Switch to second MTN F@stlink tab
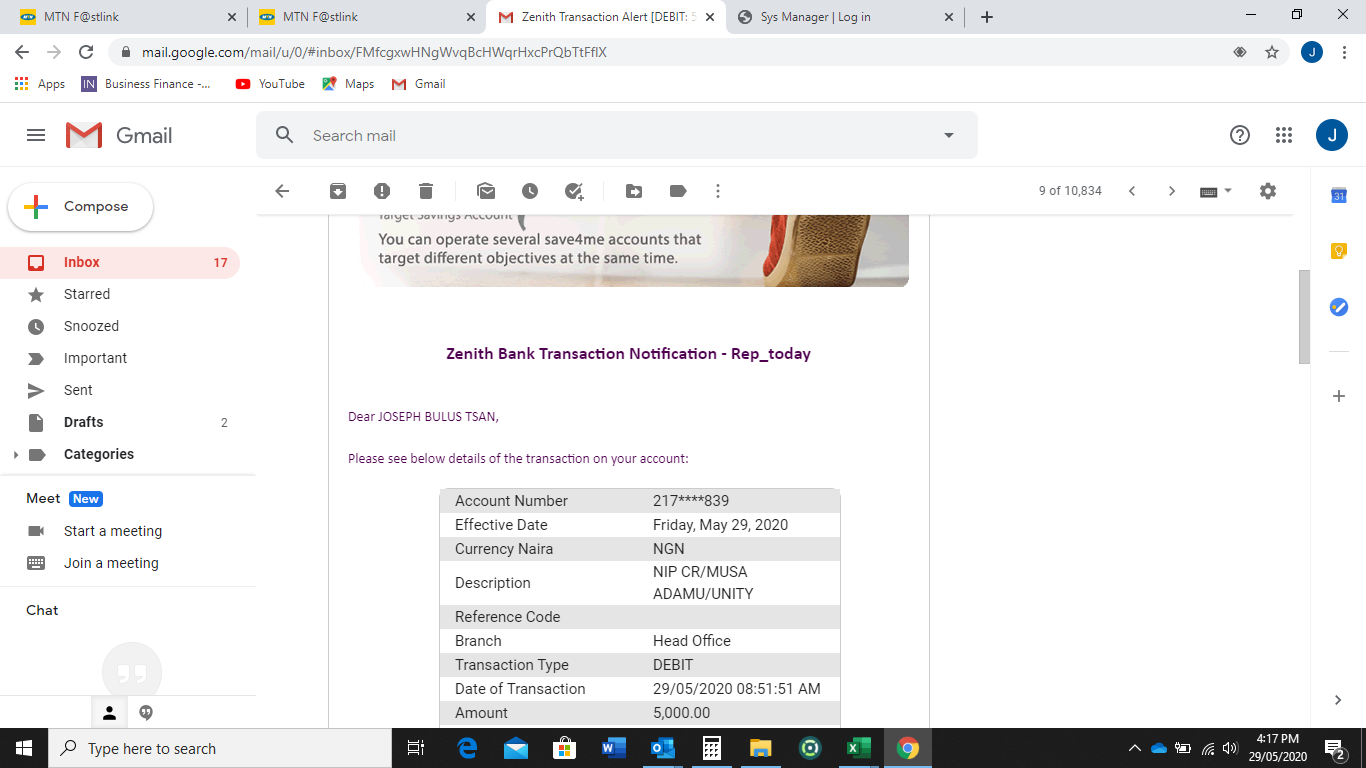Viewport: 1366px width, 768px height. (366, 17)
